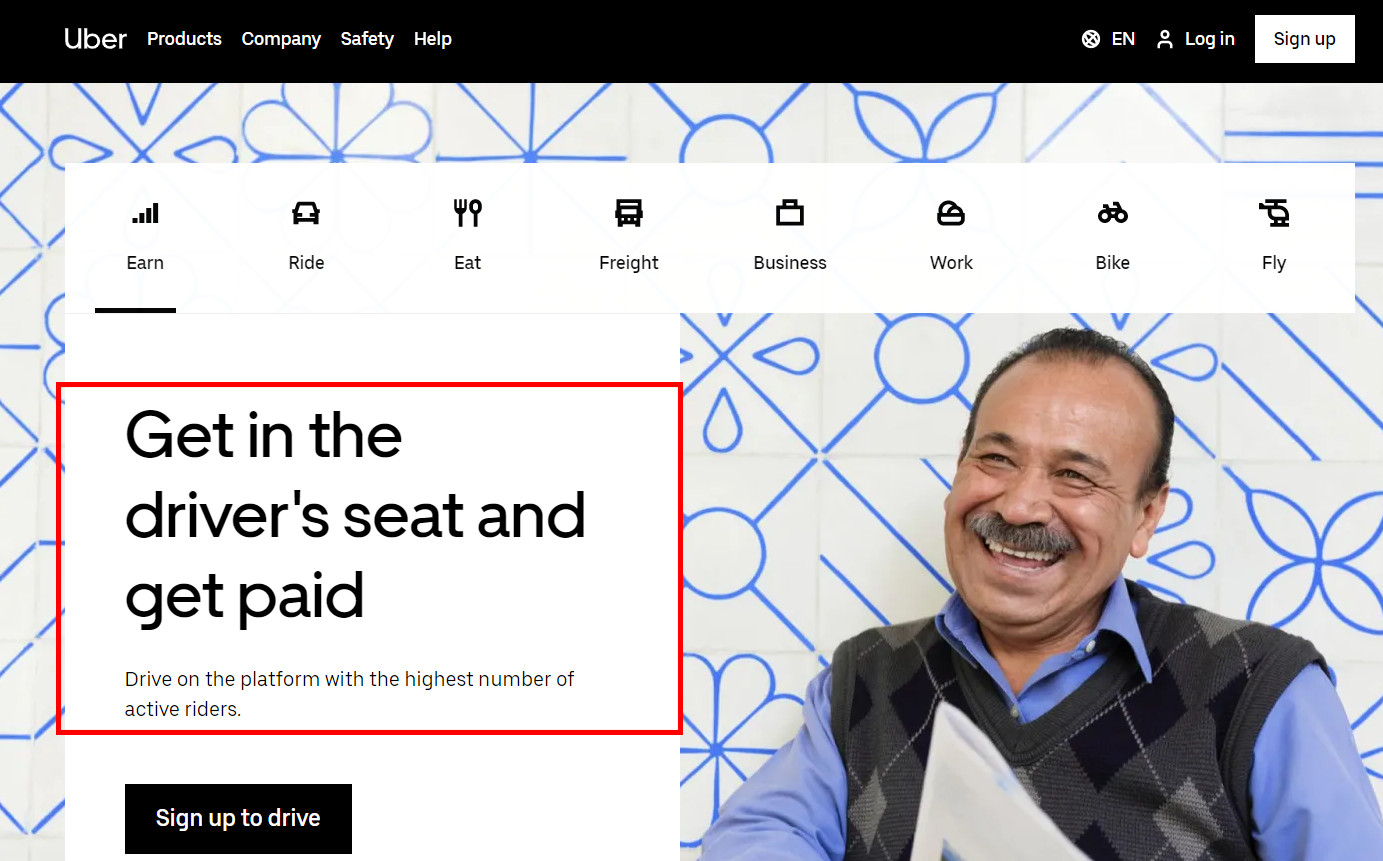Image resolution: width=1383 pixels, height=861 pixels.
Task: Click the Sign up to drive button
Action: coord(238,818)
